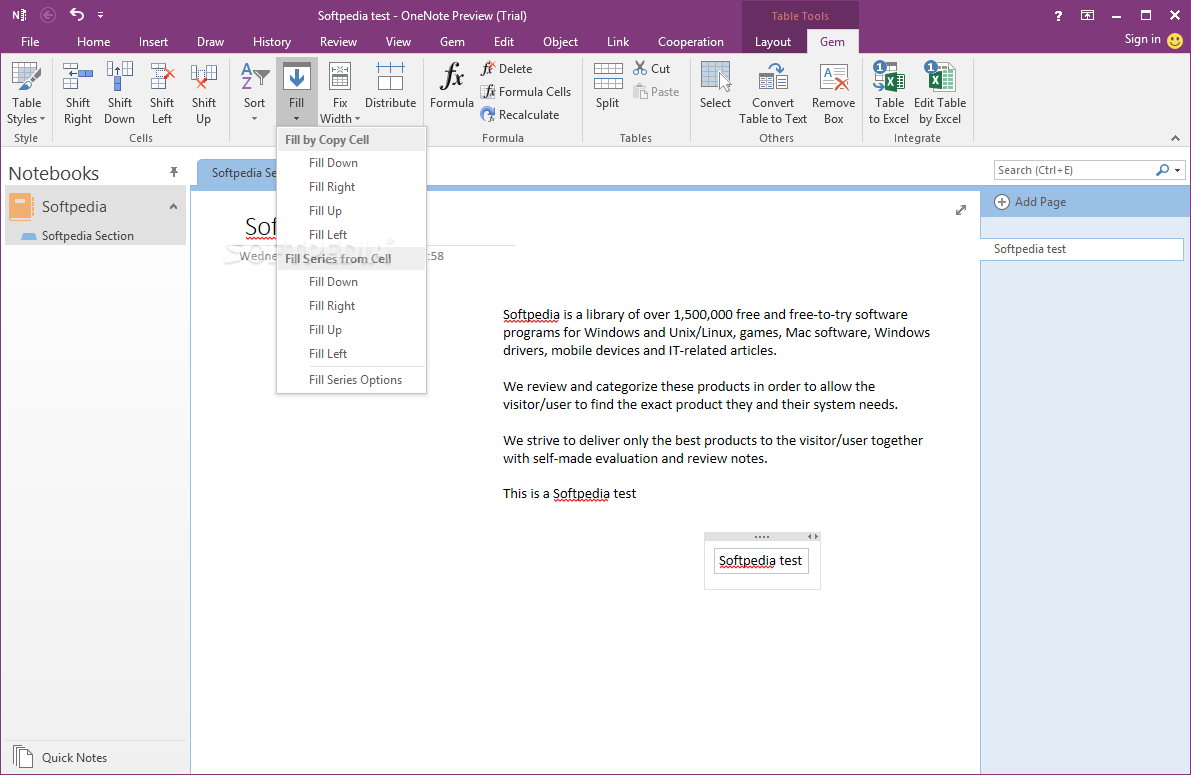Viewport: 1191px width, 775px height.
Task: Collapse the ribbon with the chevron
Action: [x=1175, y=138]
